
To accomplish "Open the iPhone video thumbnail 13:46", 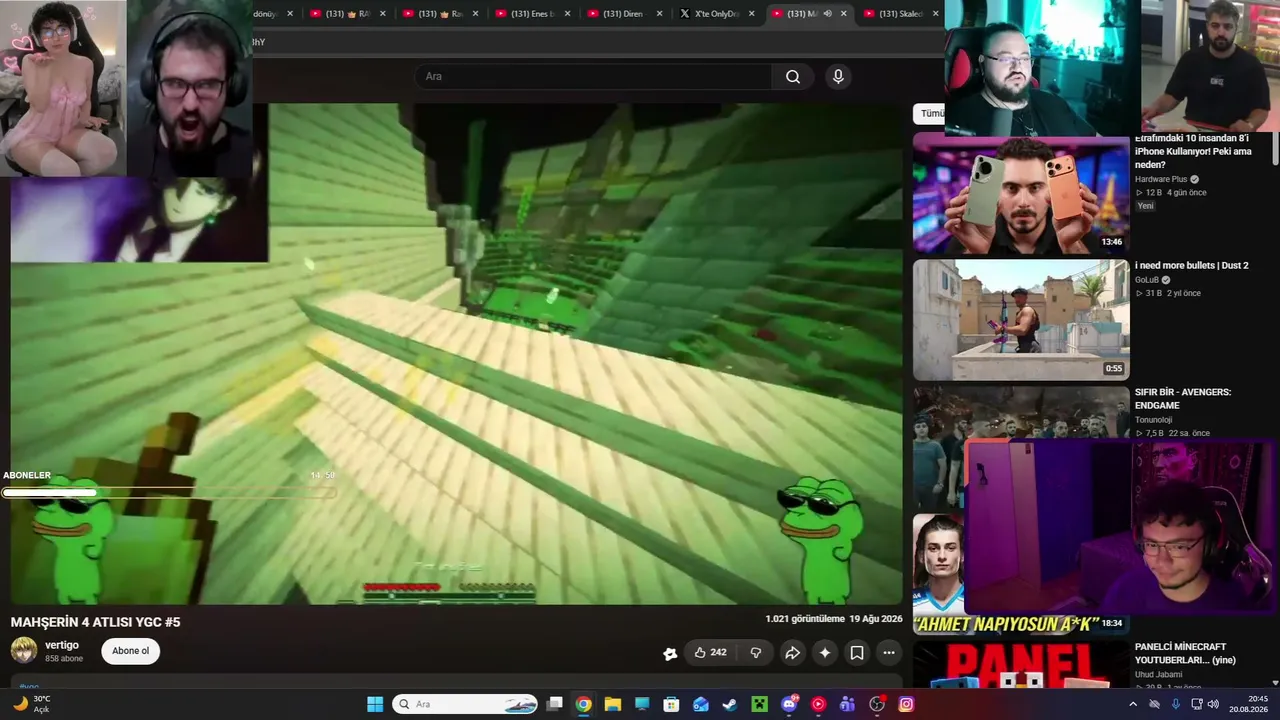I will [1021, 193].
